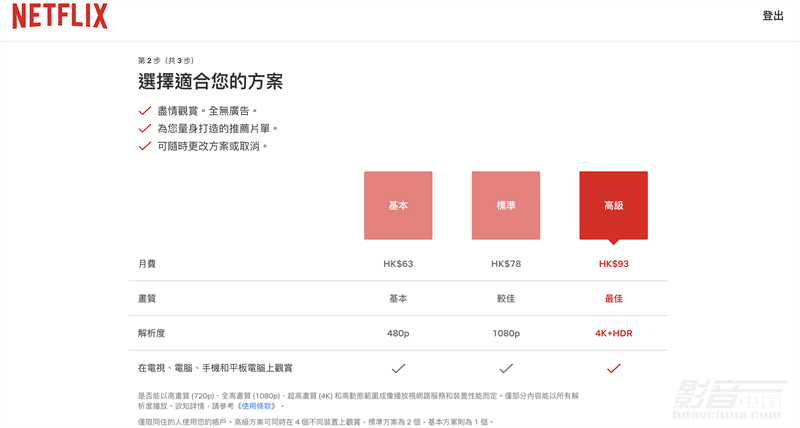Click the 1080p resolution value
The width and height of the screenshot is (800, 428).
tap(506, 333)
